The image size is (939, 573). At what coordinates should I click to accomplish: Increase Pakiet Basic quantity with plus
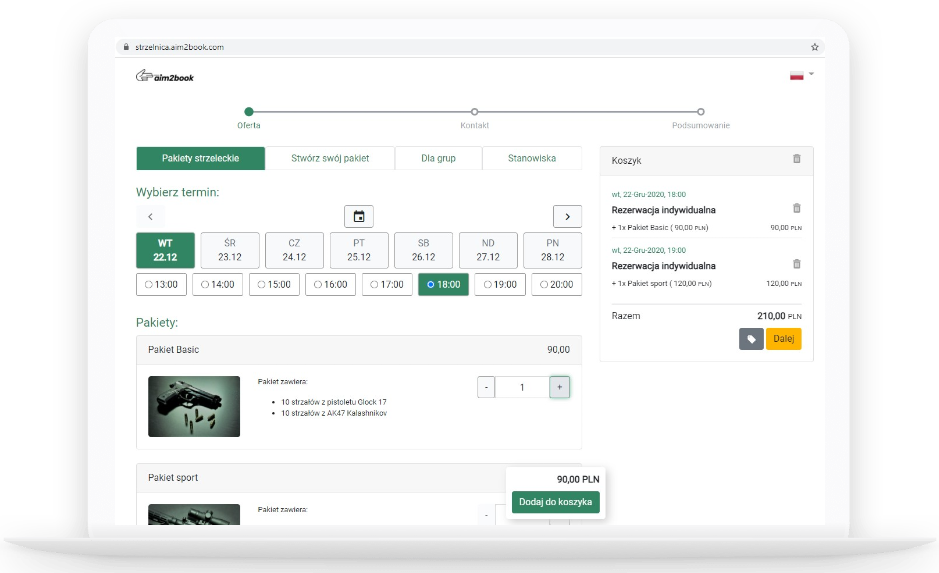pos(559,387)
